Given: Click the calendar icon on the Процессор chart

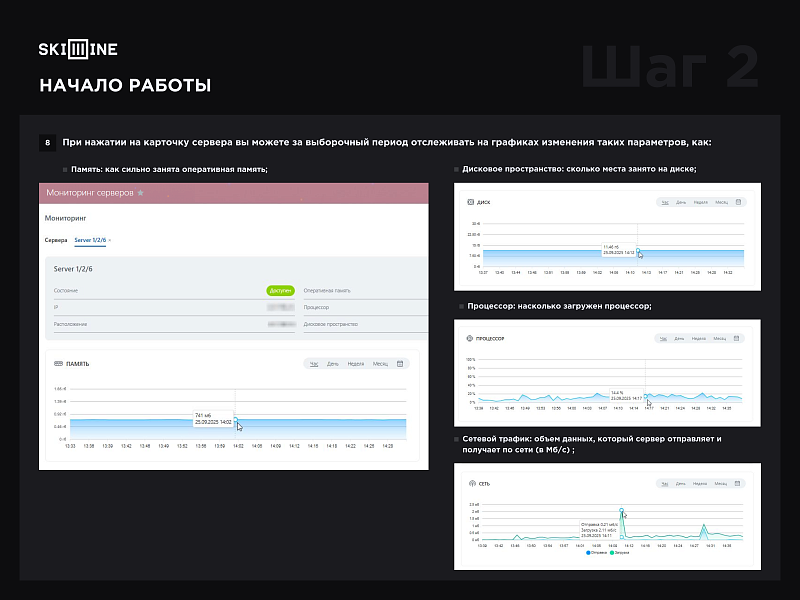Looking at the screenshot, I should (738, 340).
